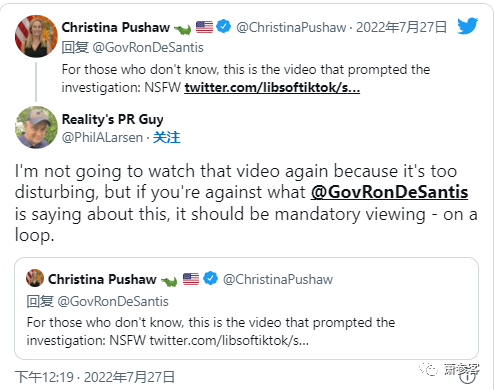The height and width of the screenshot is (390, 495).
Task: Click the 2022年7月27日 date in header
Action: [x=401, y=27]
